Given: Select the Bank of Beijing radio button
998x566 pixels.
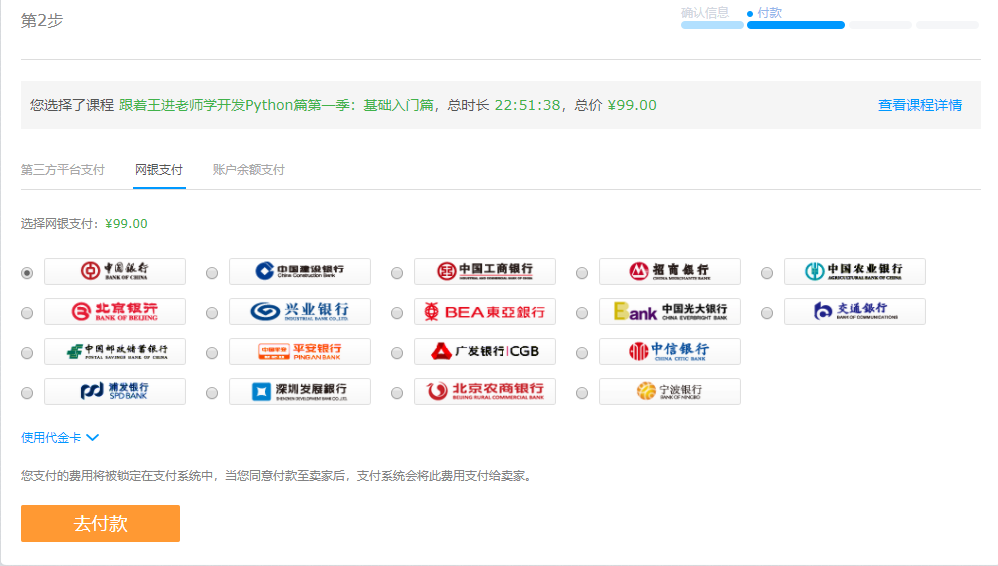Looking at the screenshot, I should pos(27,313).
